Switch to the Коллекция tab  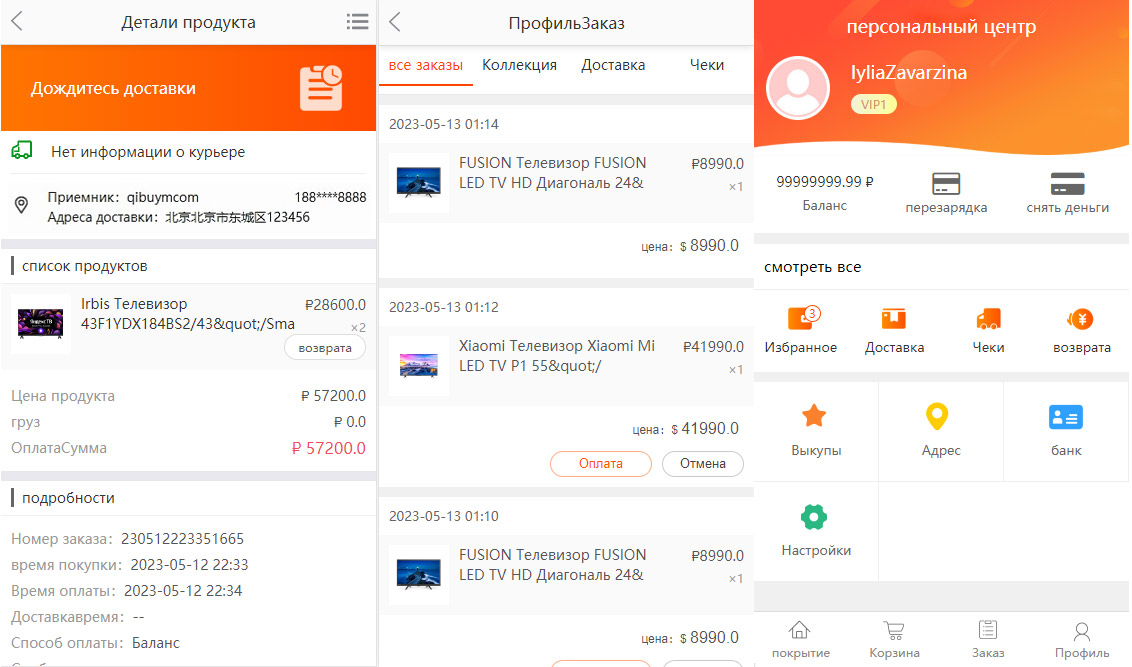[519, 65]
